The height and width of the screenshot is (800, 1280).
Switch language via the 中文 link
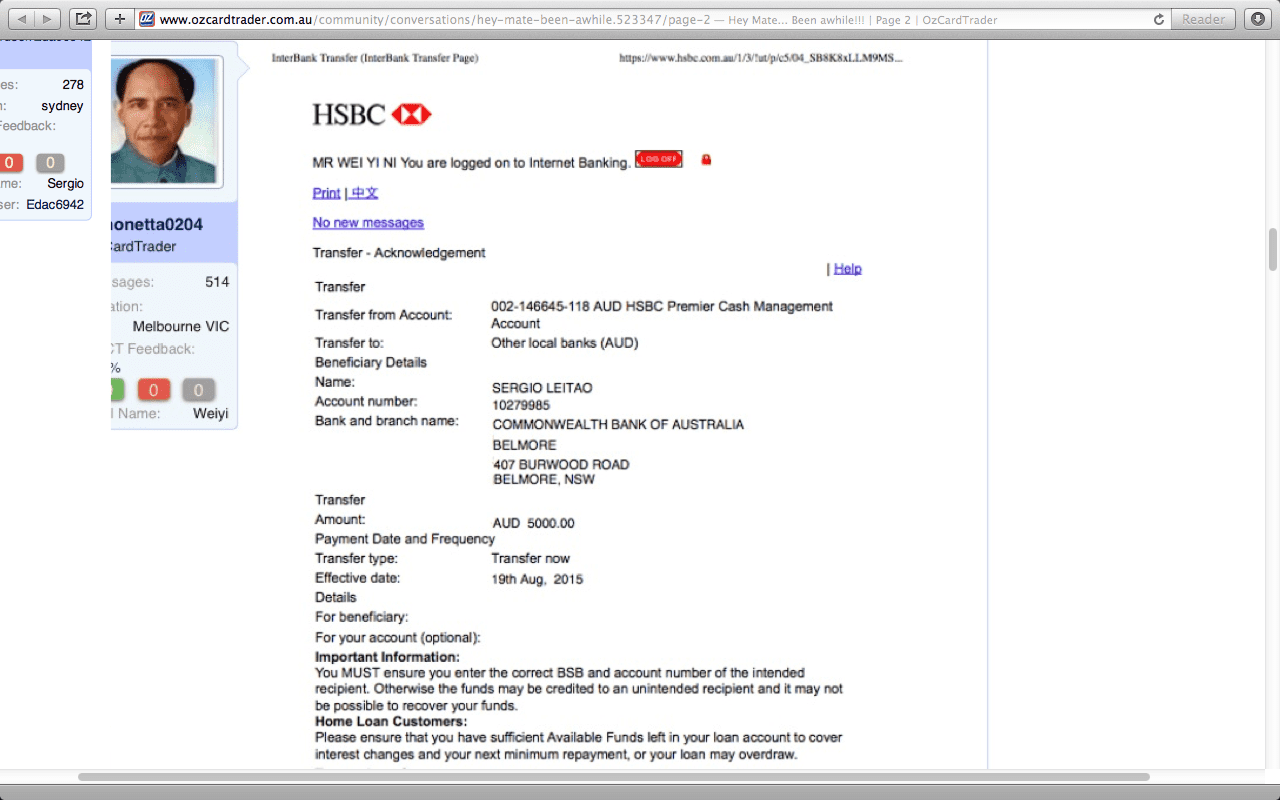click(x=364, y=193)
